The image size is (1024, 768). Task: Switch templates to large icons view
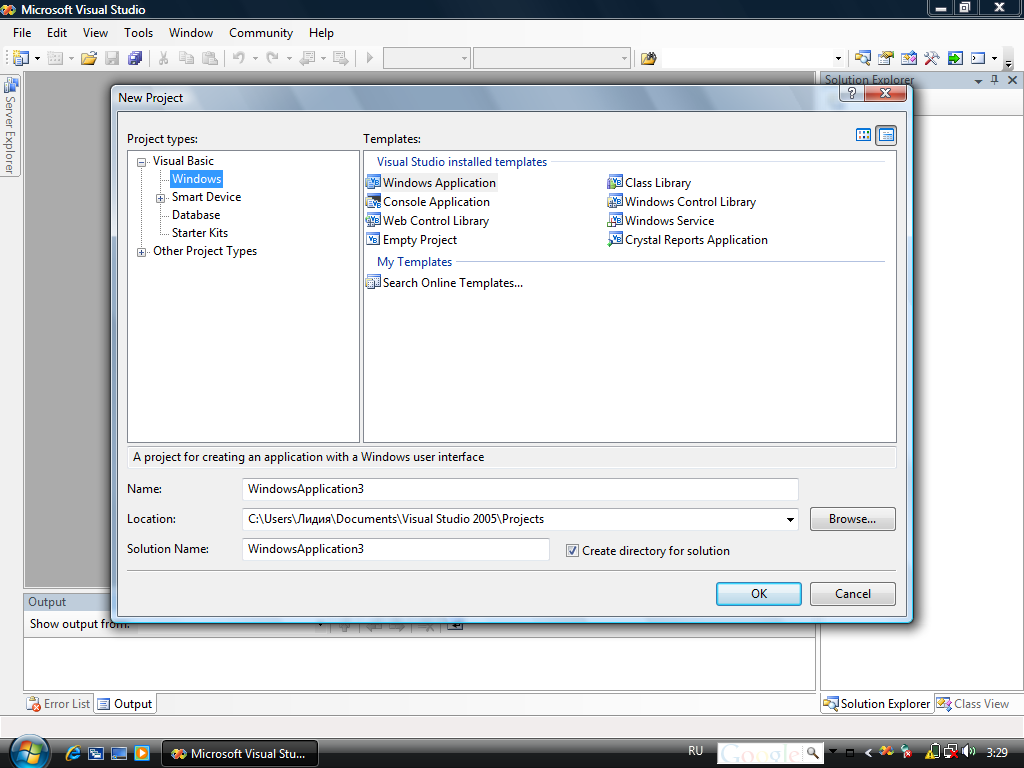[x=863, y=135]
